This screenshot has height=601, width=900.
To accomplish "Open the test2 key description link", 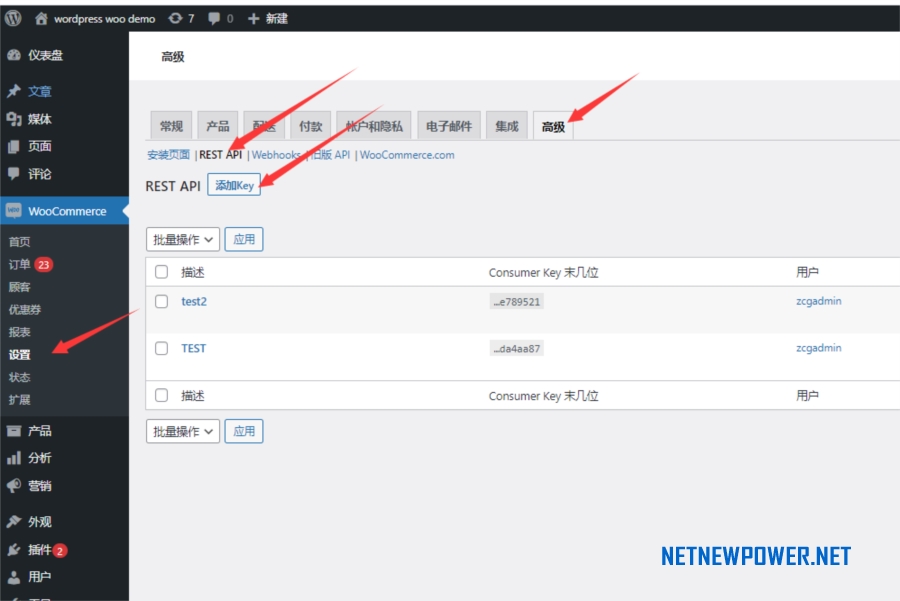I will pos(194,301).
